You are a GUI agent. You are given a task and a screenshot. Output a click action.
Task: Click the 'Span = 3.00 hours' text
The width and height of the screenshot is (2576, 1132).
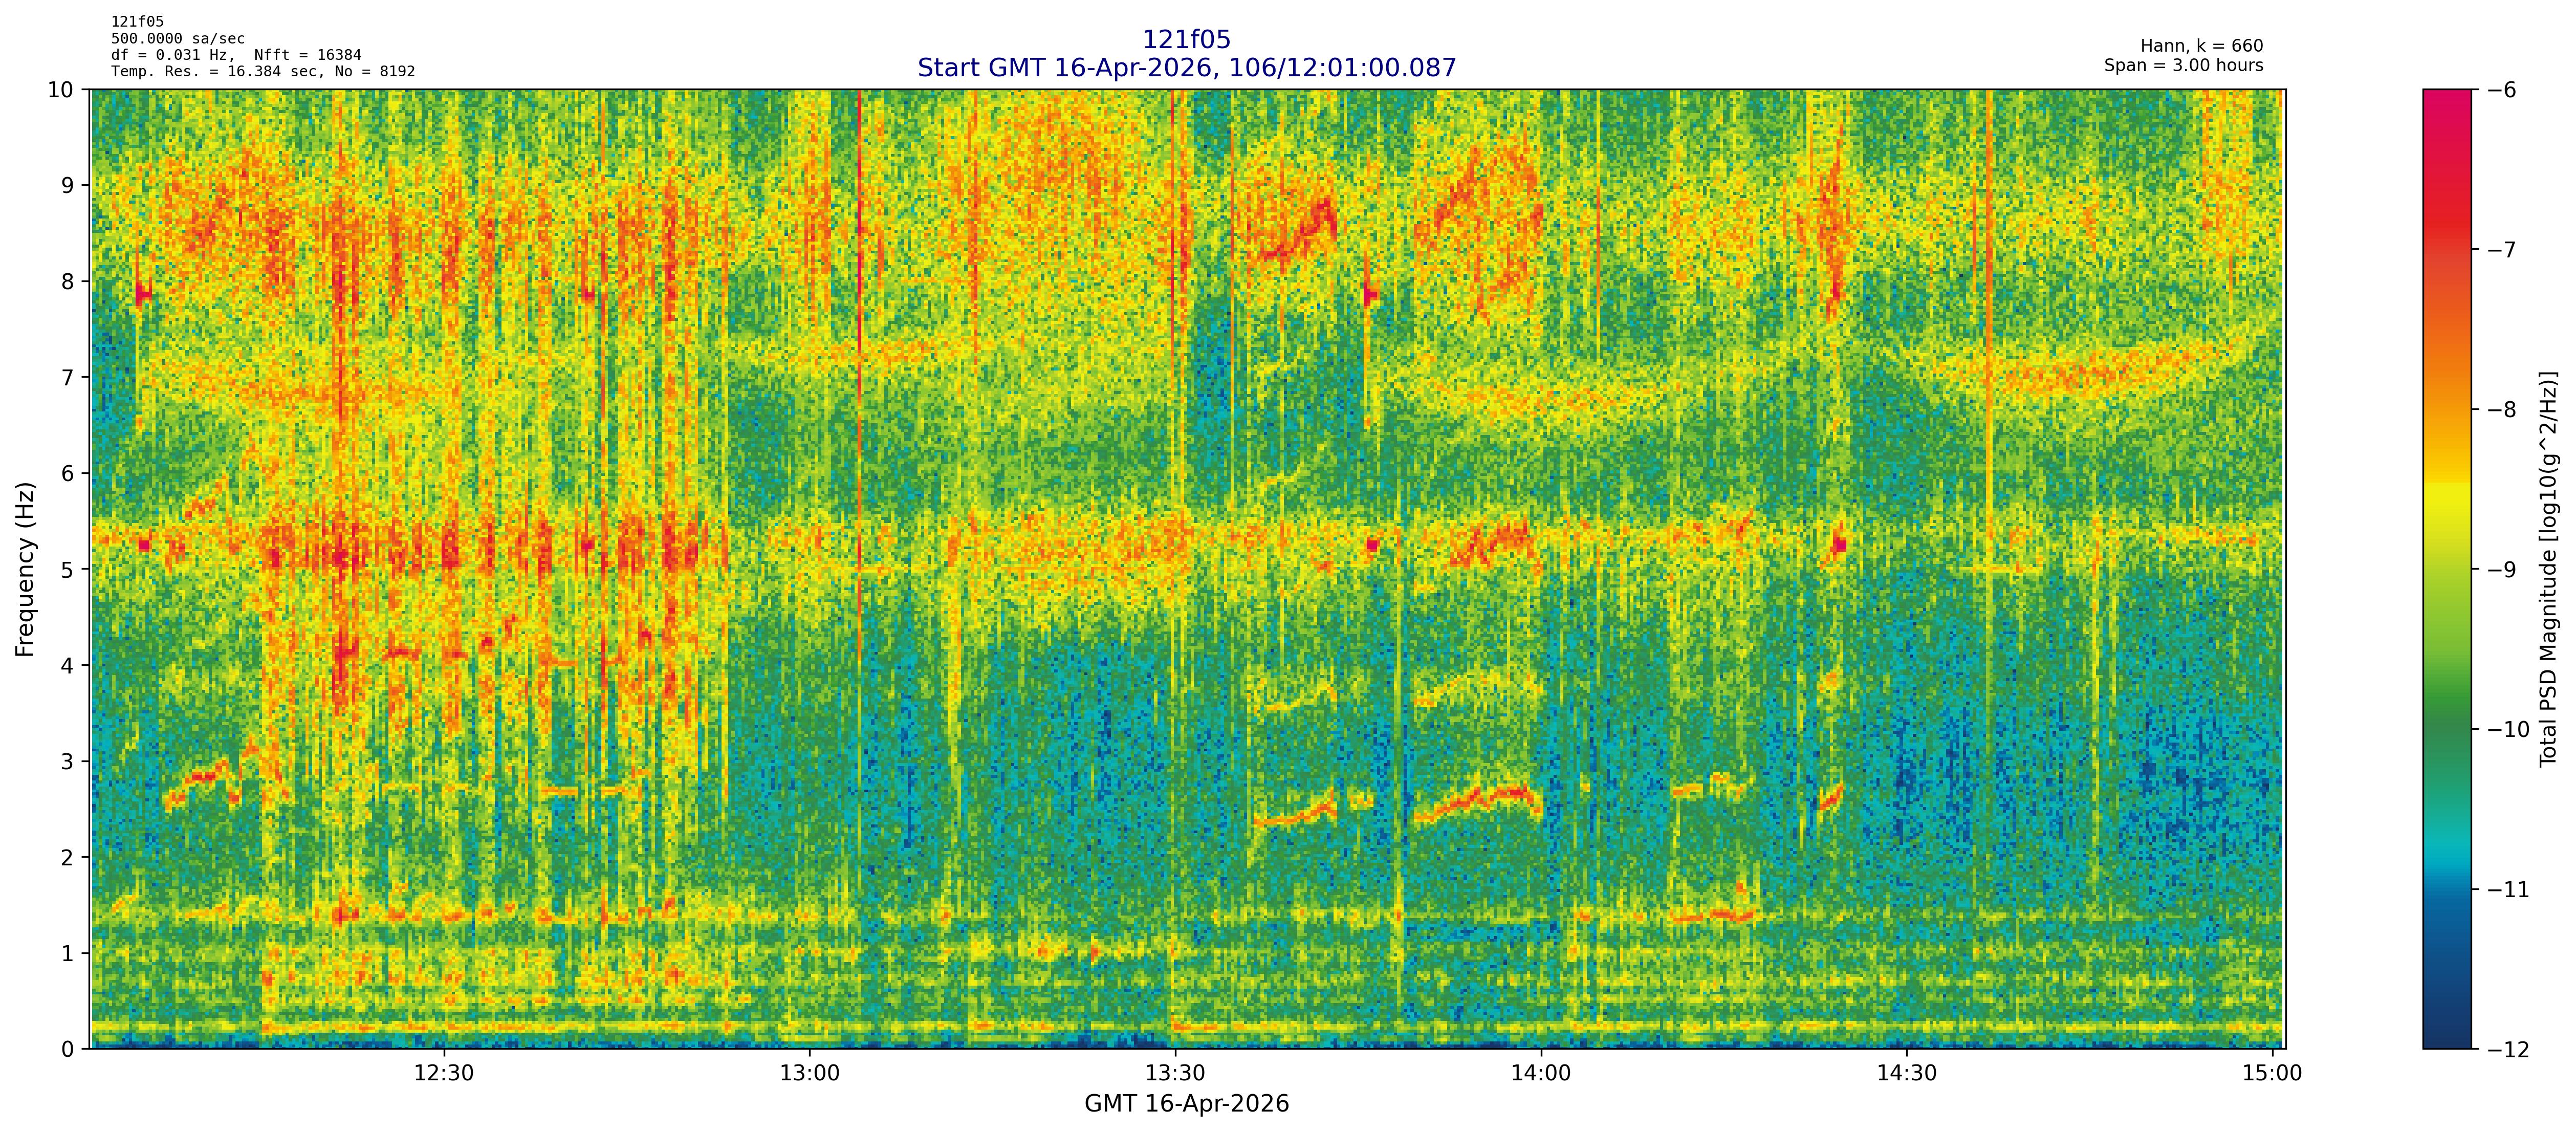pyautogui.click(x=2183, y=65)
